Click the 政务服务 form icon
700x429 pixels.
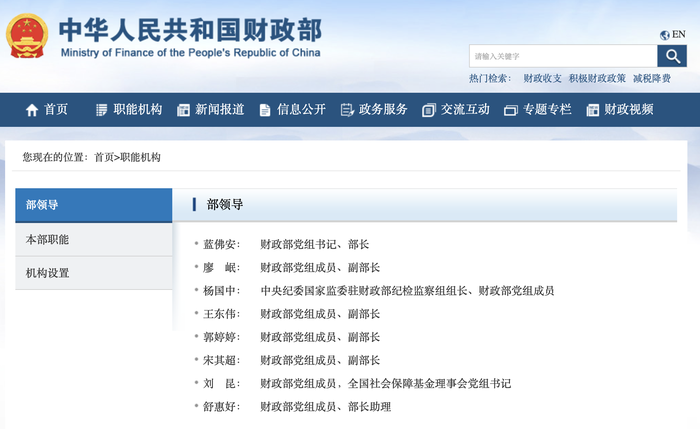pos(347,110)
